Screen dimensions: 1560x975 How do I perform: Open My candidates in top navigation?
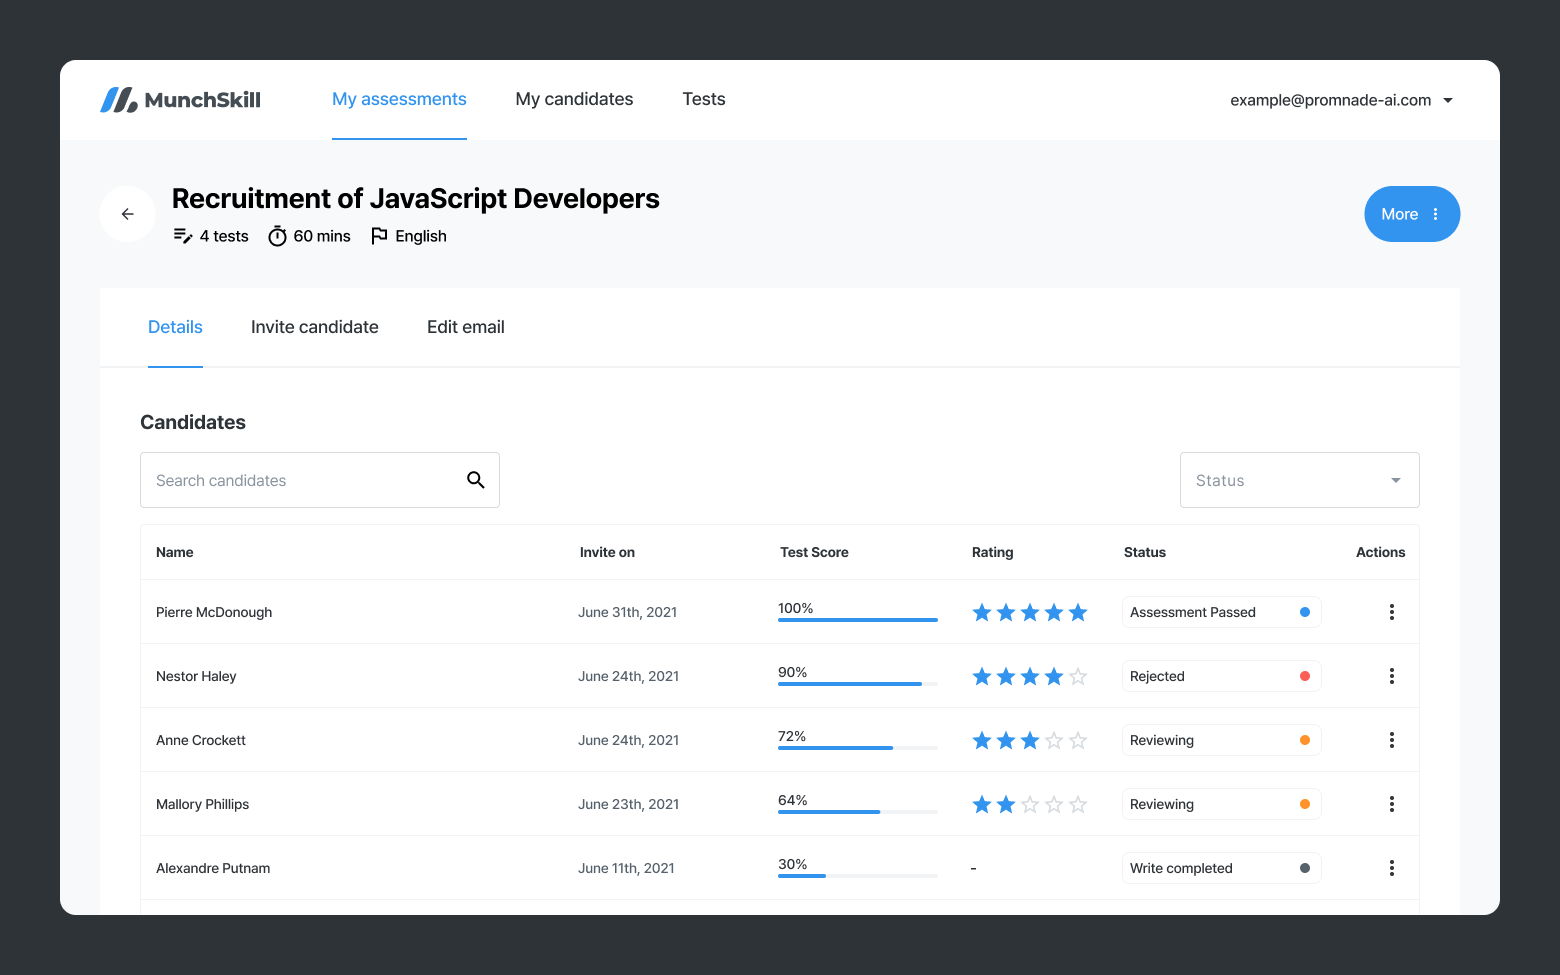574,99
